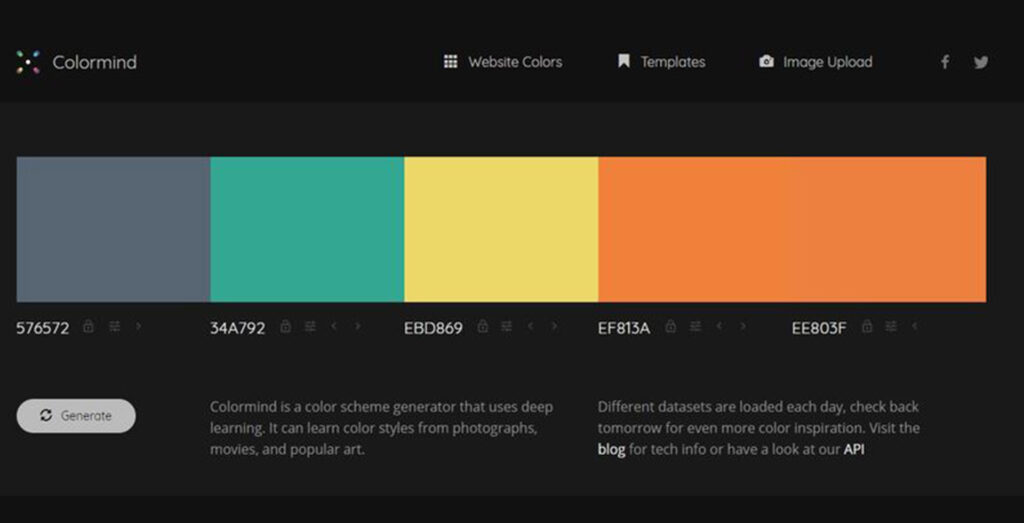Open adjust sliders icon for 576572
Screen dimensions: 1024x523
pos(115,326)
